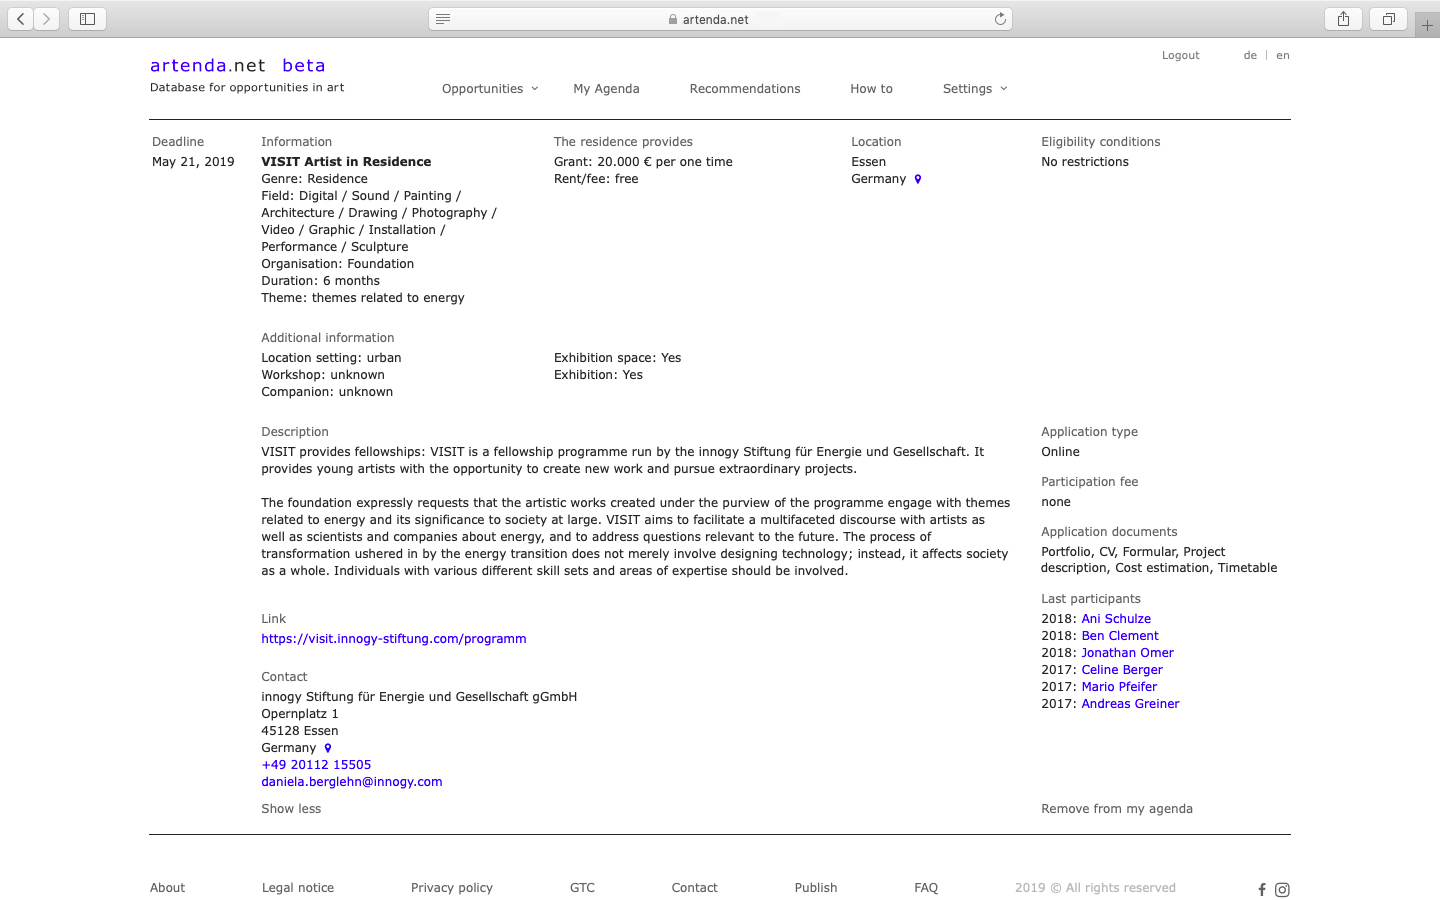Collapse details with Show less
Image resolution: width=1440 pixels, height=900 pixels.
coord(291,809)
